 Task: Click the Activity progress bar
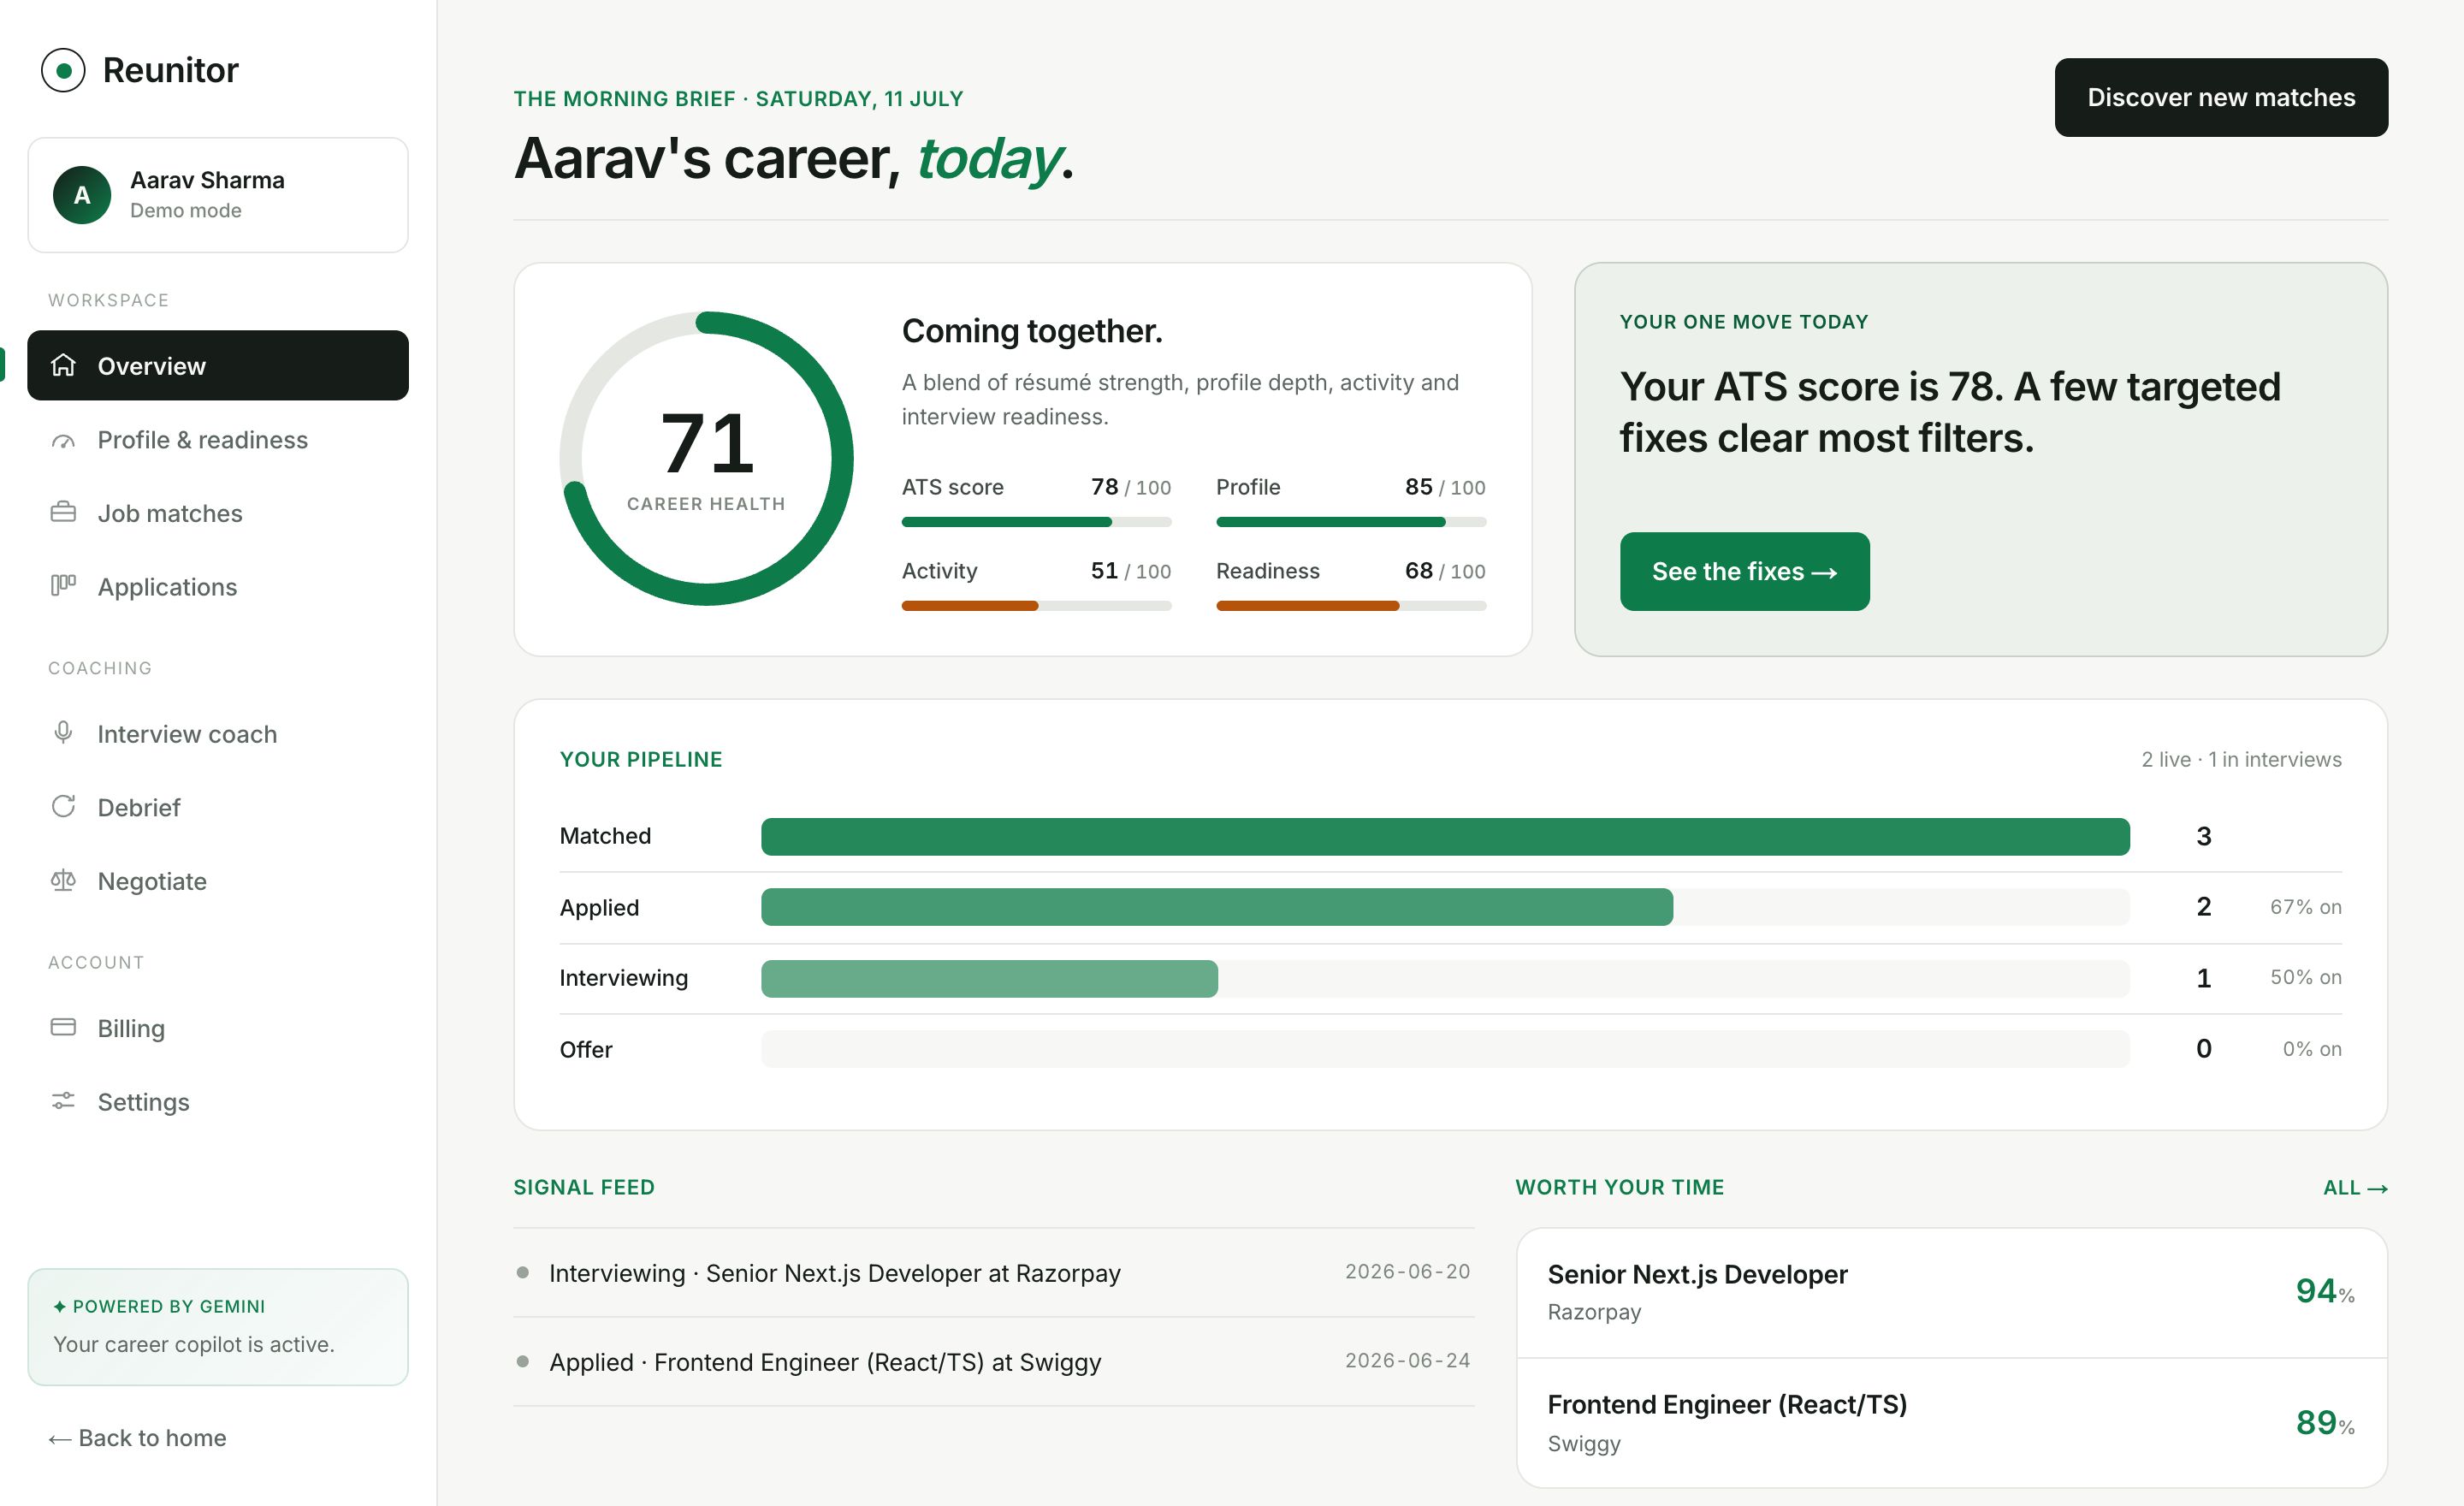click(x=1036, y=606)
